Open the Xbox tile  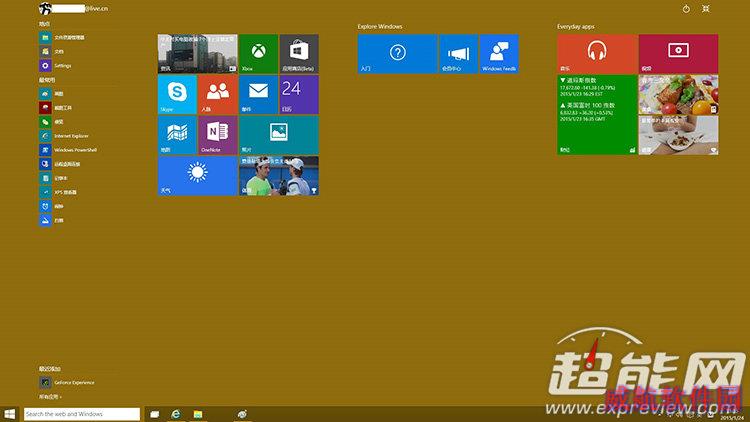click(258, 54)
